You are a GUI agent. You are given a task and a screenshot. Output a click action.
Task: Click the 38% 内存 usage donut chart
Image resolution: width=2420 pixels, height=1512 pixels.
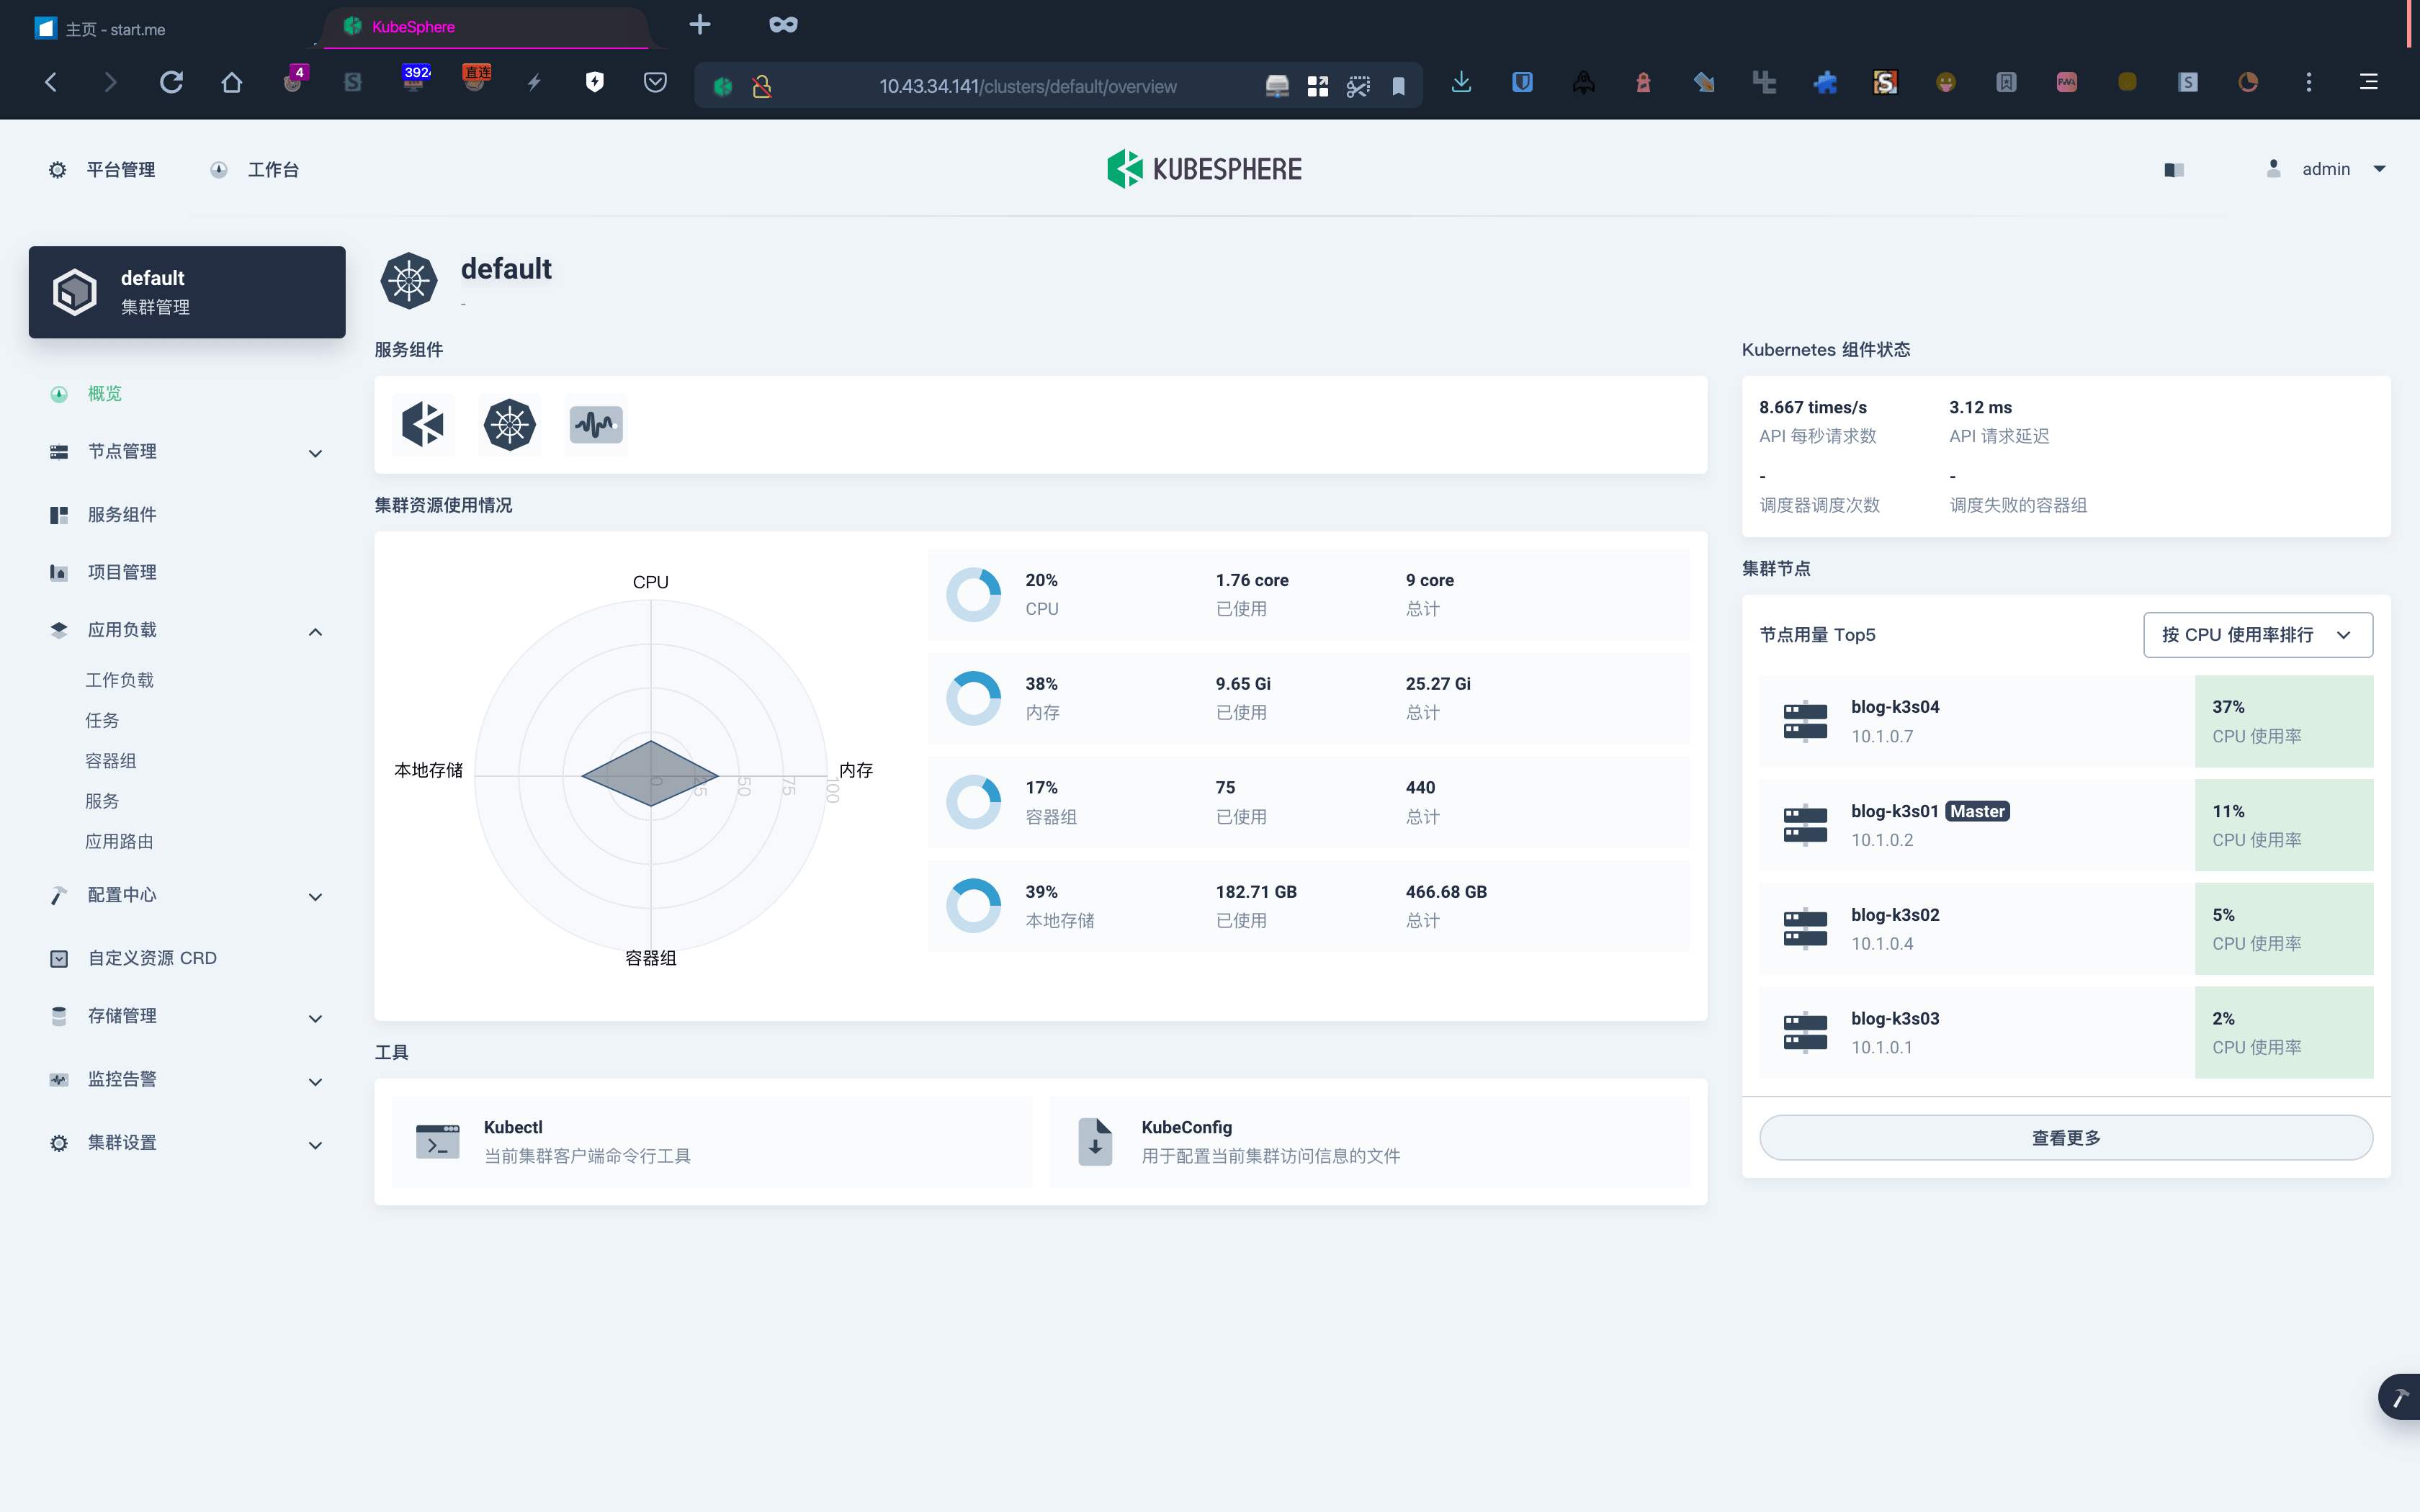(974, 698)
